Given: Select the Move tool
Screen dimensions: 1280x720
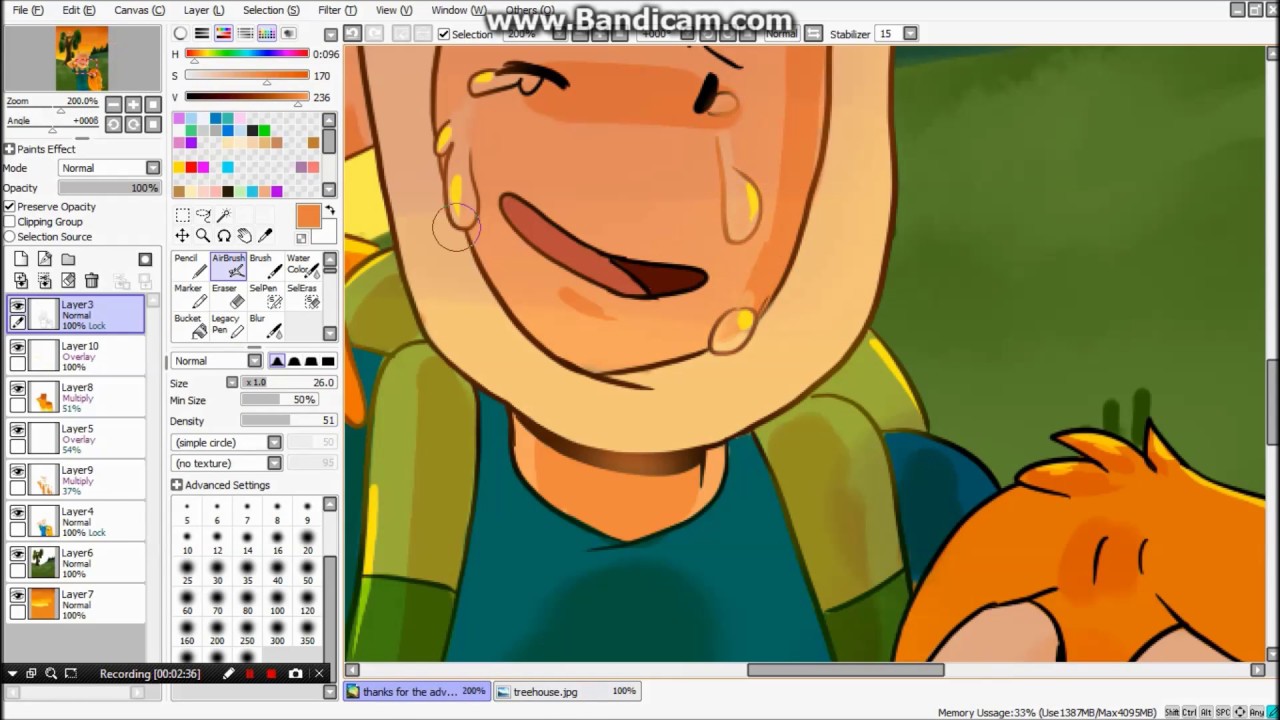Looking at the screenshot, I should point(182,236).
